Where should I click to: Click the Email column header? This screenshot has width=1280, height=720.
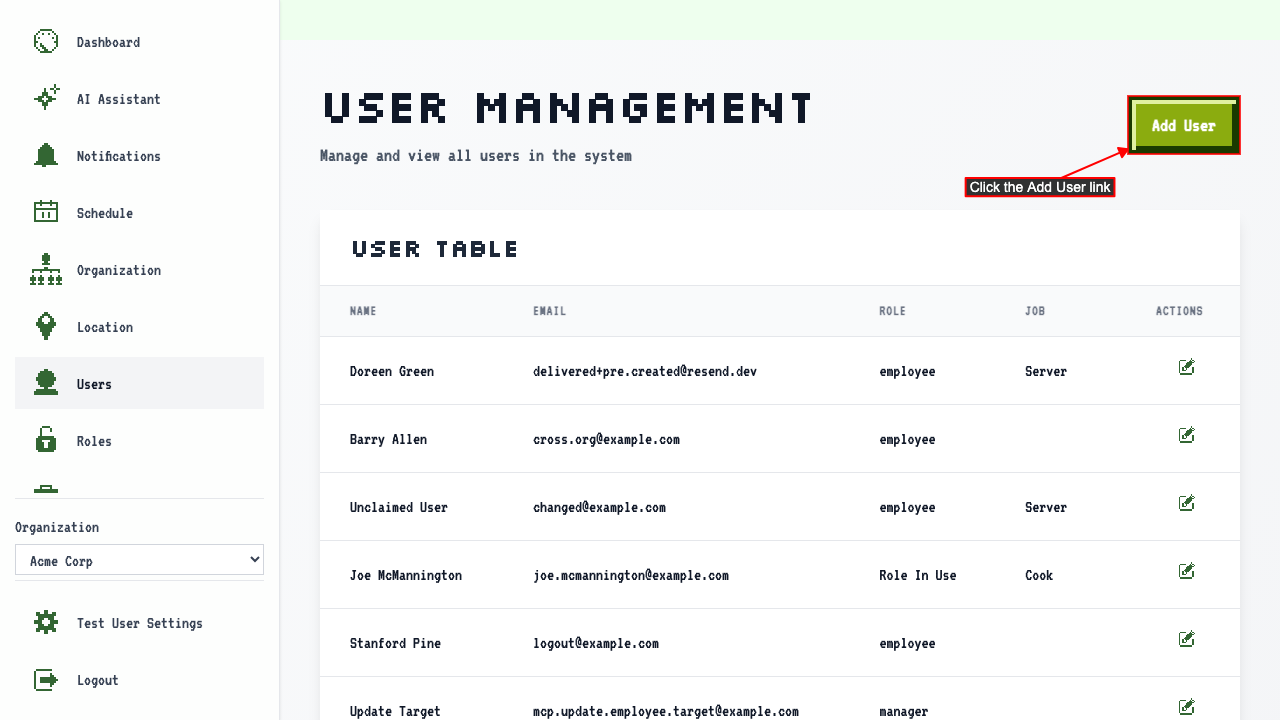549,311
